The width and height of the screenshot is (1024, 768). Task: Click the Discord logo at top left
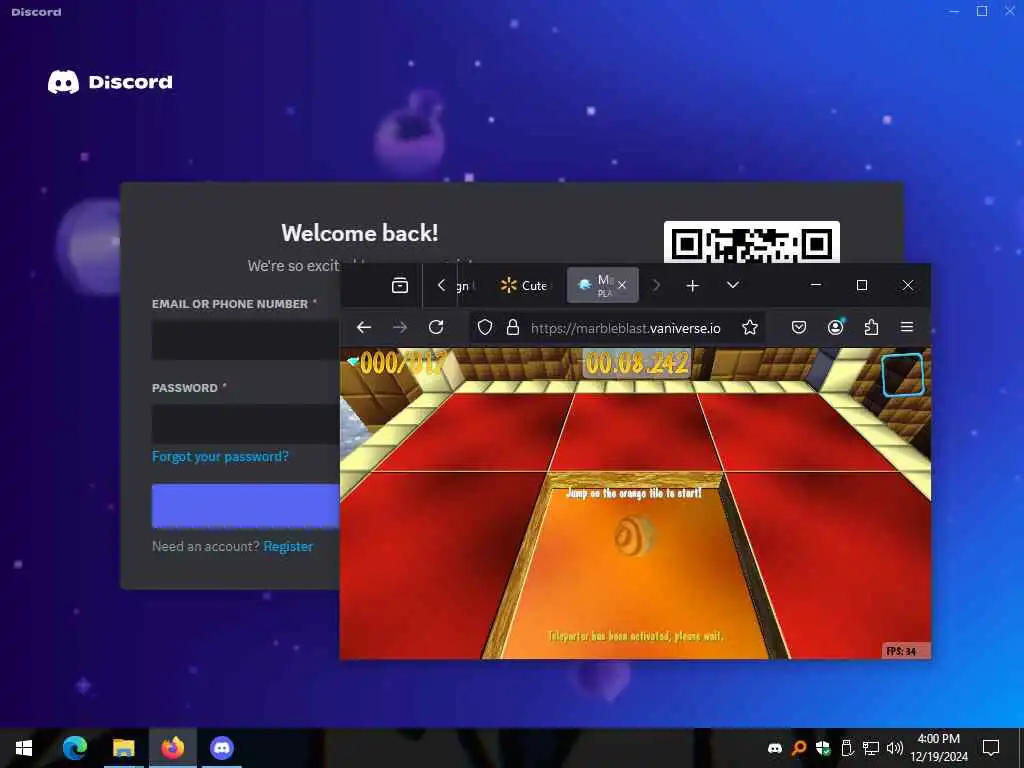pyautogui.click(x=110, y=82)
